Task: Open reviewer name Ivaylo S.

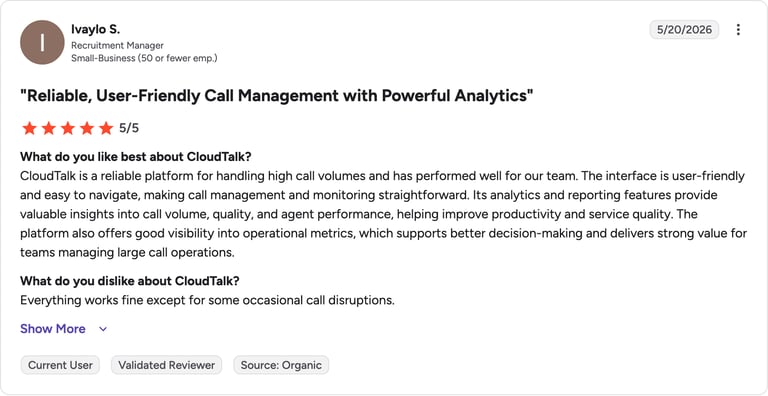Action: click(96, 29)
